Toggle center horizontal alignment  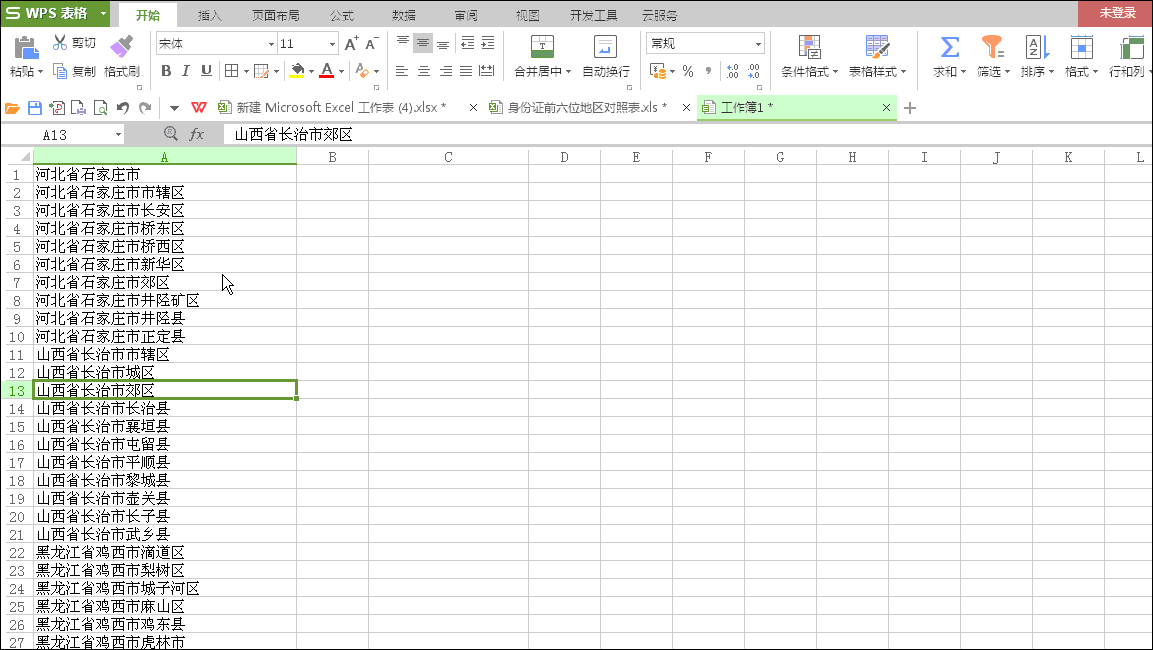424,71
